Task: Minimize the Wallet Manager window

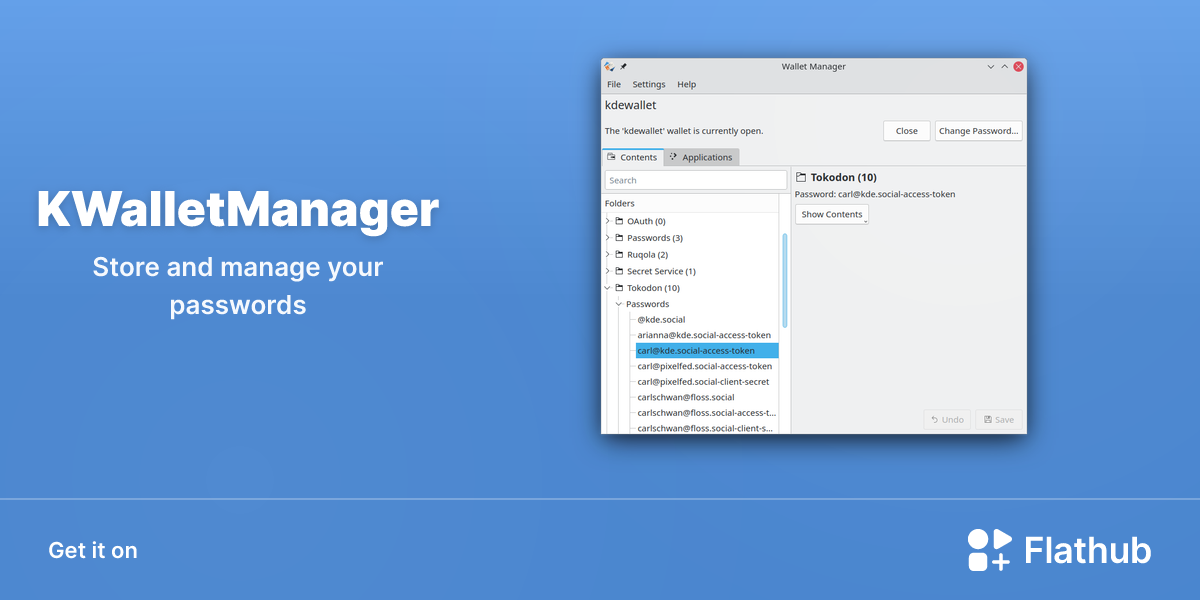Action: [991, 66]
